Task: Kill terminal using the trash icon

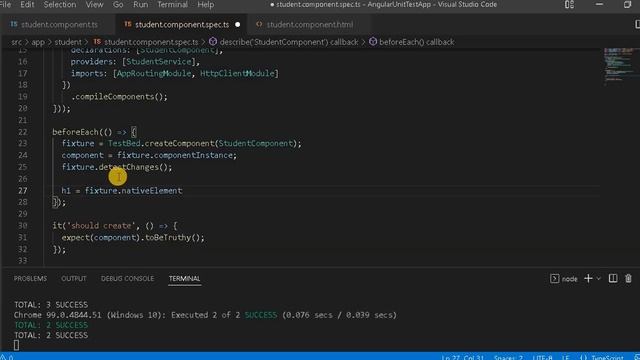Action: [628, 278]
